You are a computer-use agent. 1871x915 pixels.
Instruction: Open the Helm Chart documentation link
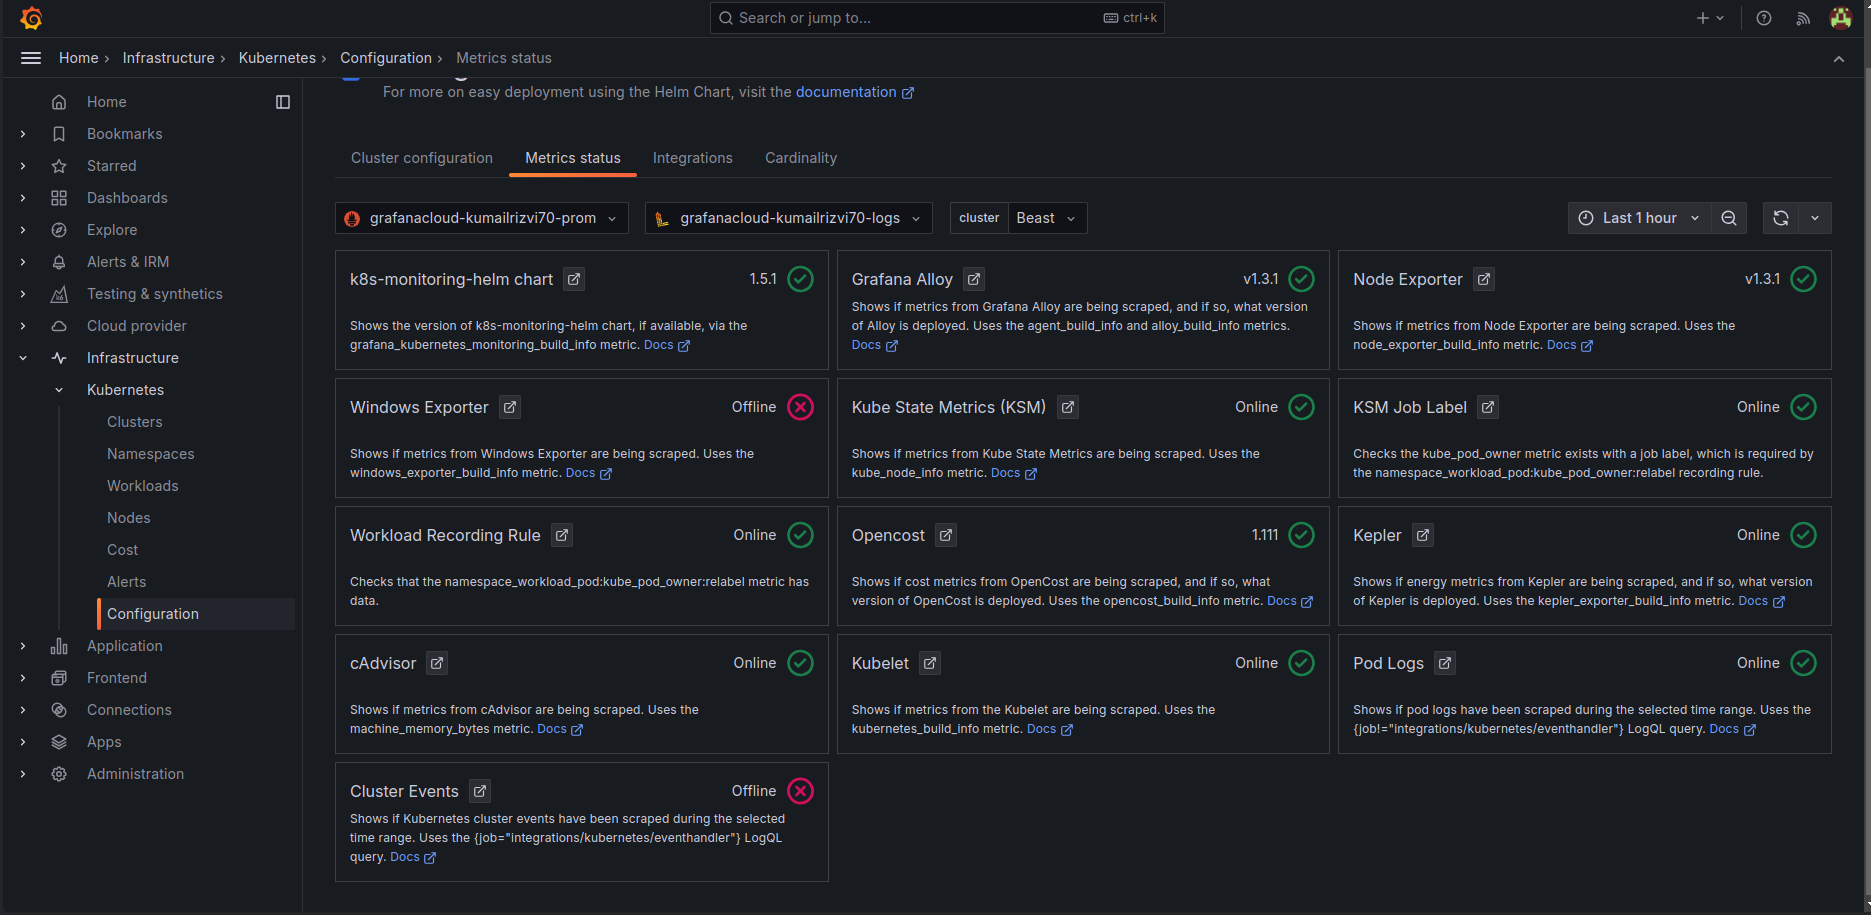(x=846, y=92)
